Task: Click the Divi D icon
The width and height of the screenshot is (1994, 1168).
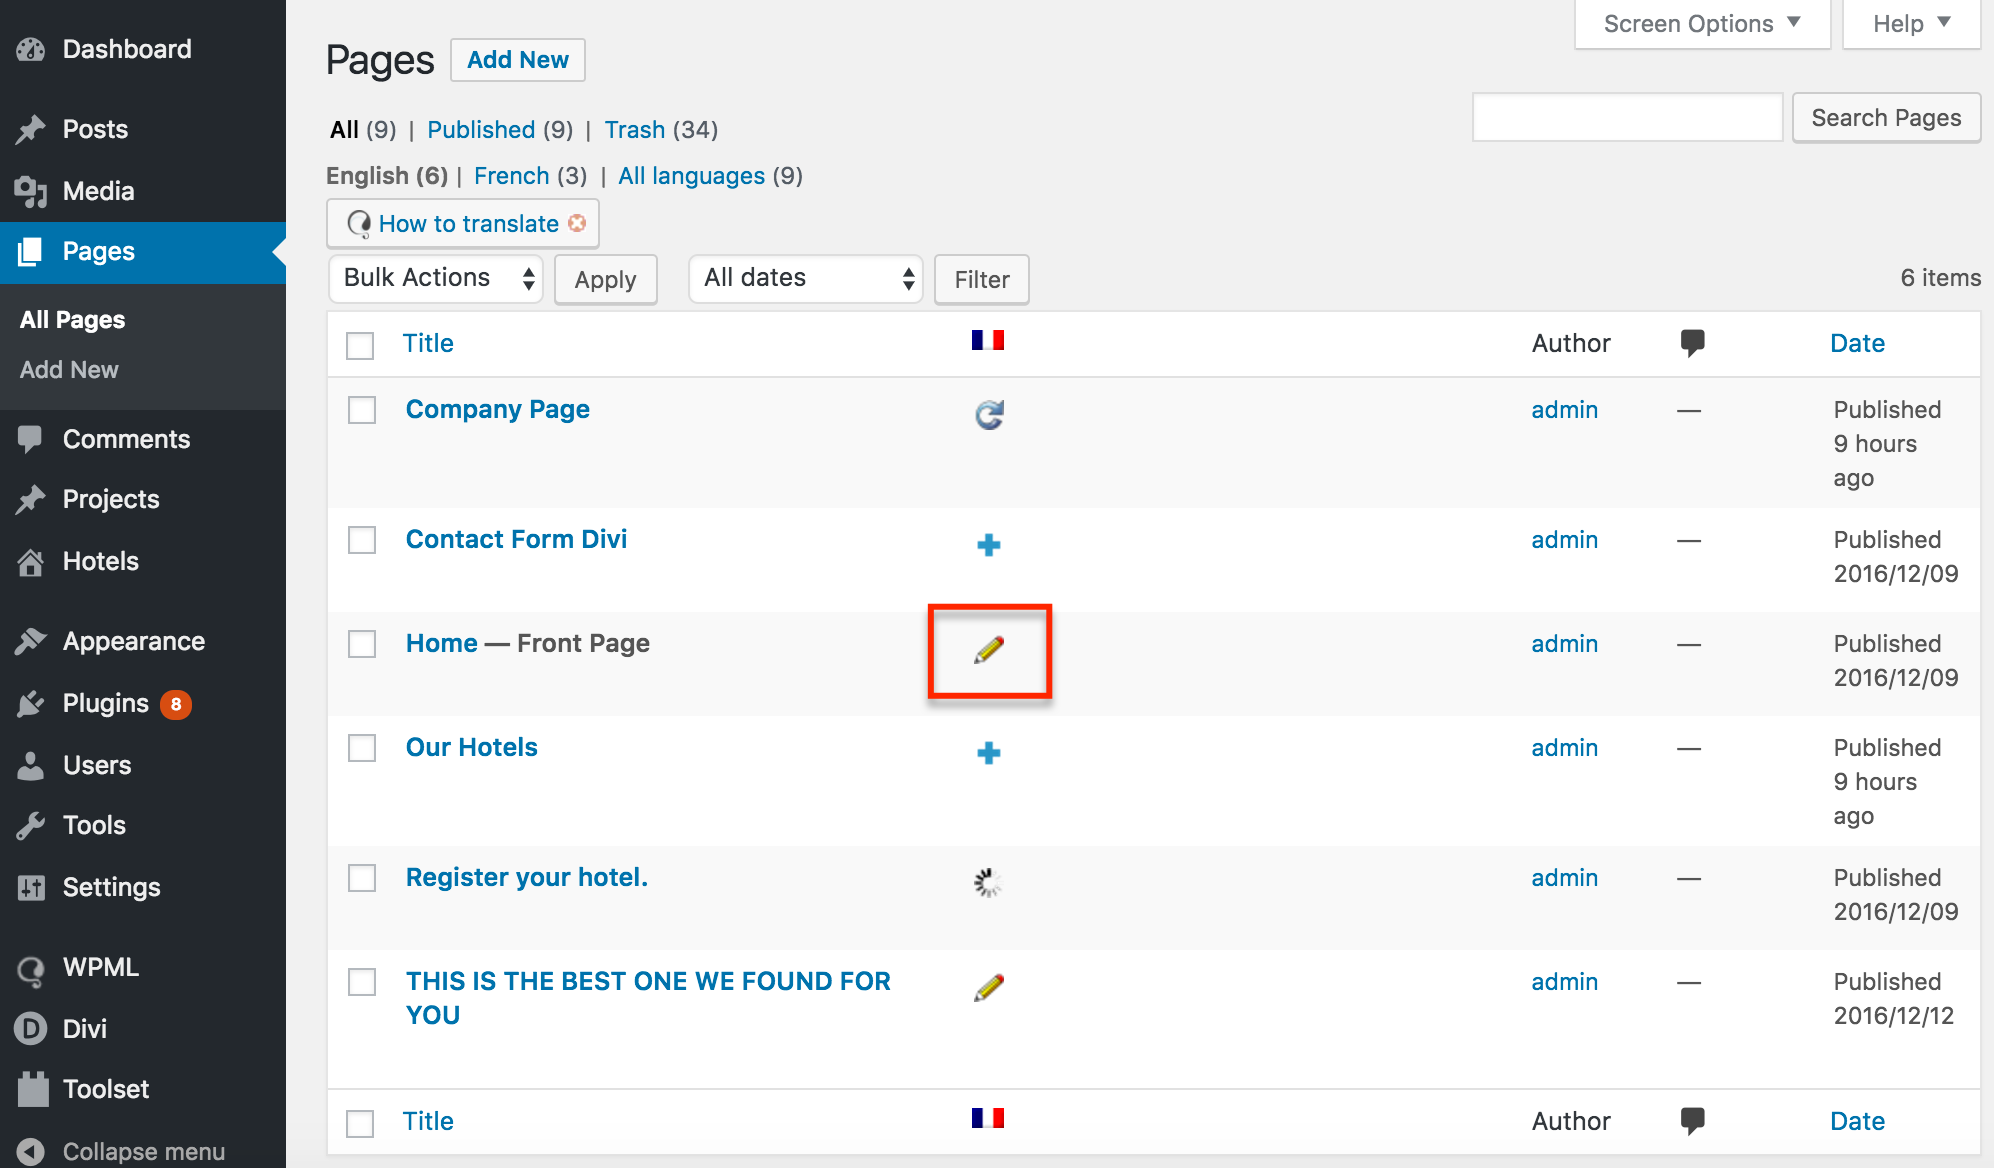Action: (x=31, y=1029)
